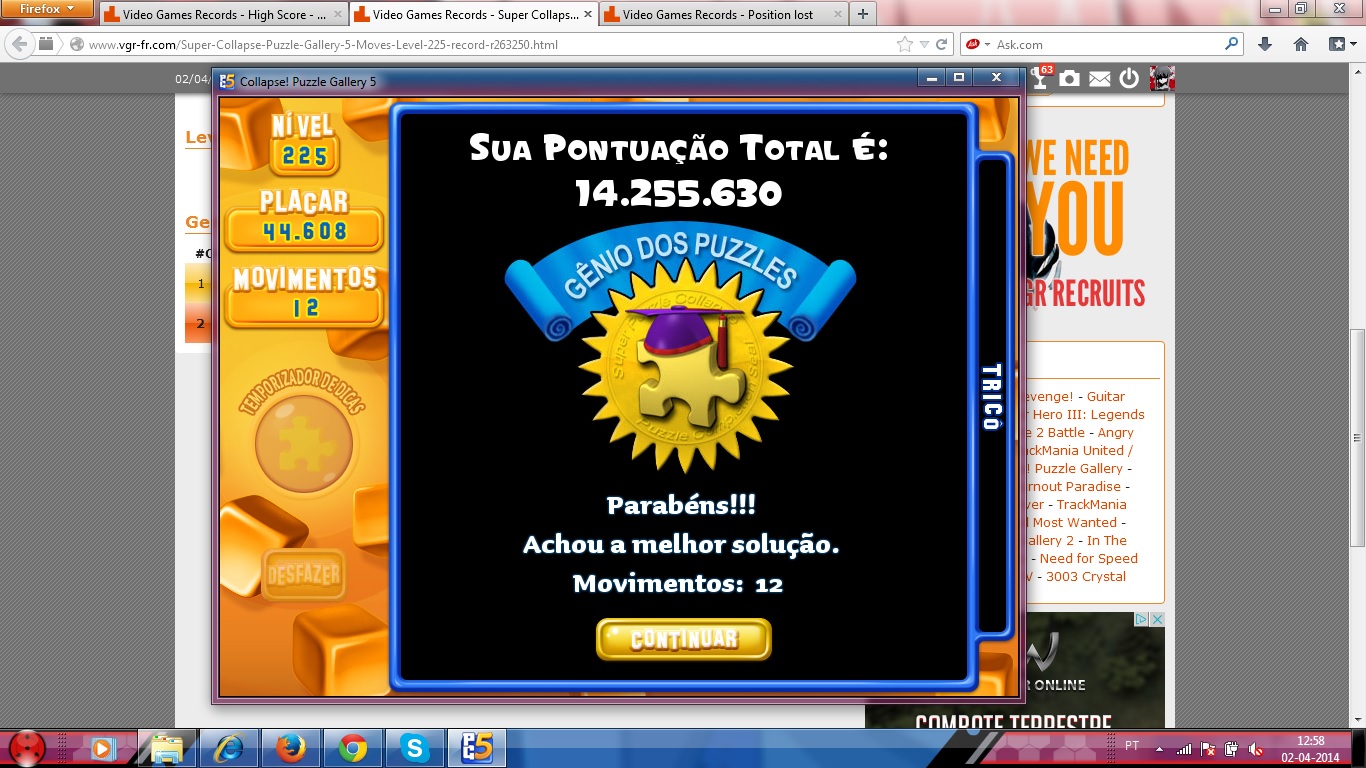Screen dimensions: 1366x768
Task: Click the Firefox downloads arrow icon
Action: coord(1265,44)
